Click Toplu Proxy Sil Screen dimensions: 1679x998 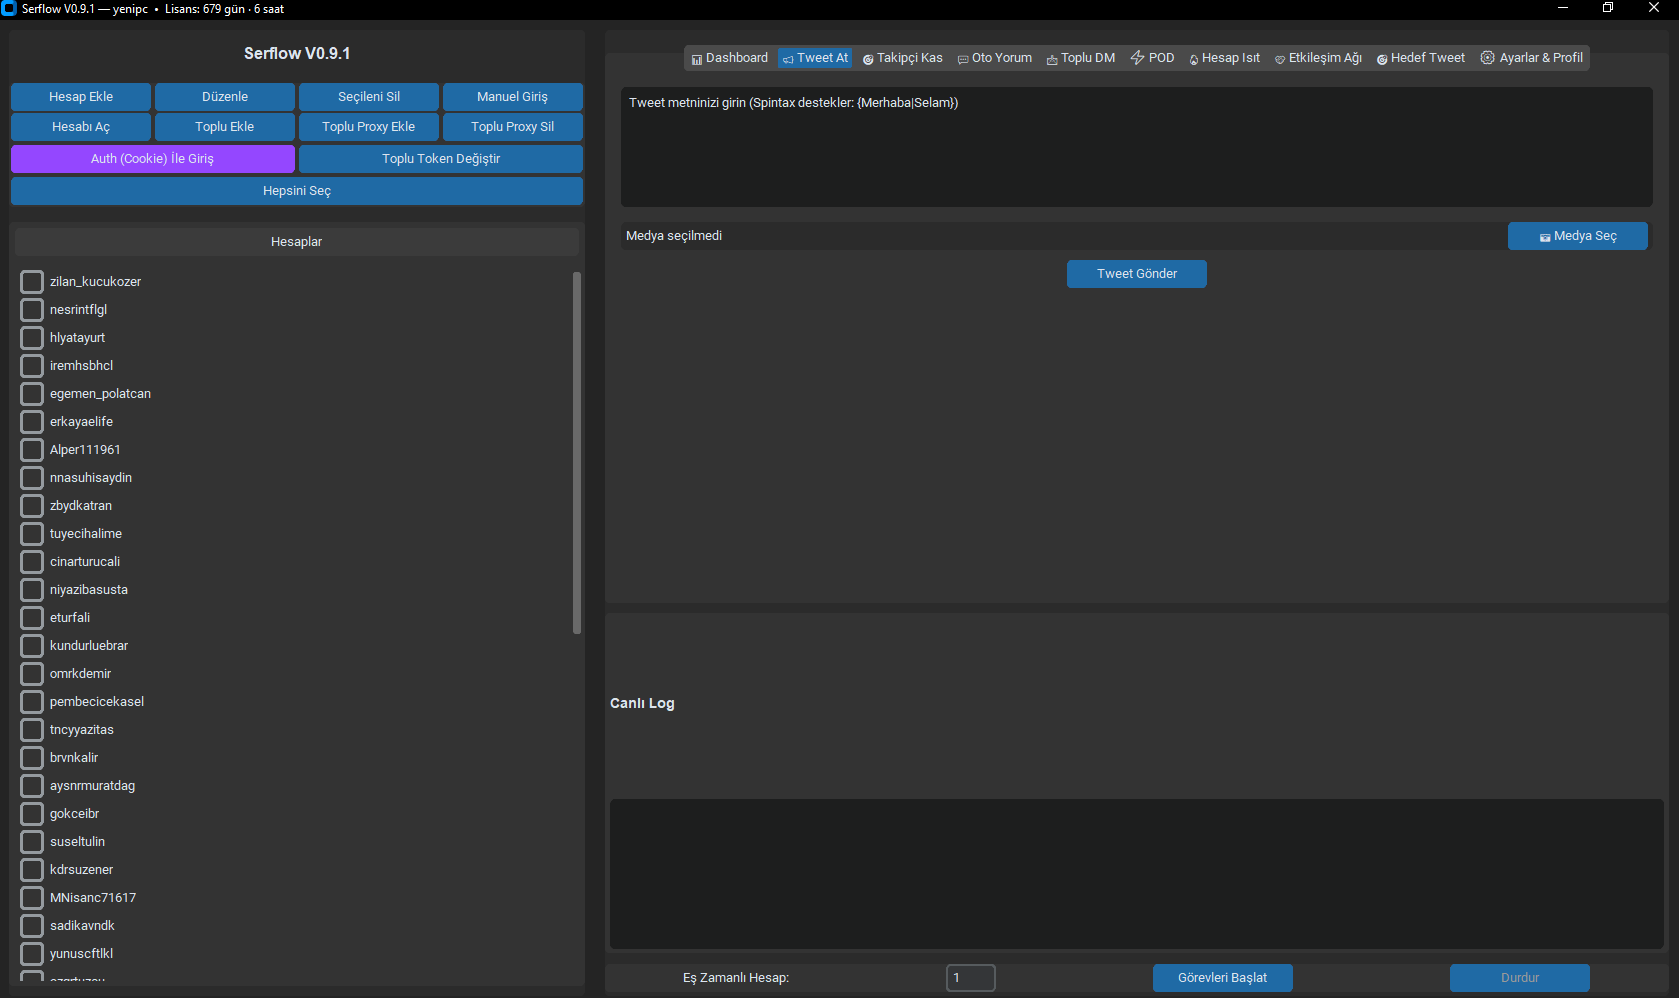[x=513, y=127]
